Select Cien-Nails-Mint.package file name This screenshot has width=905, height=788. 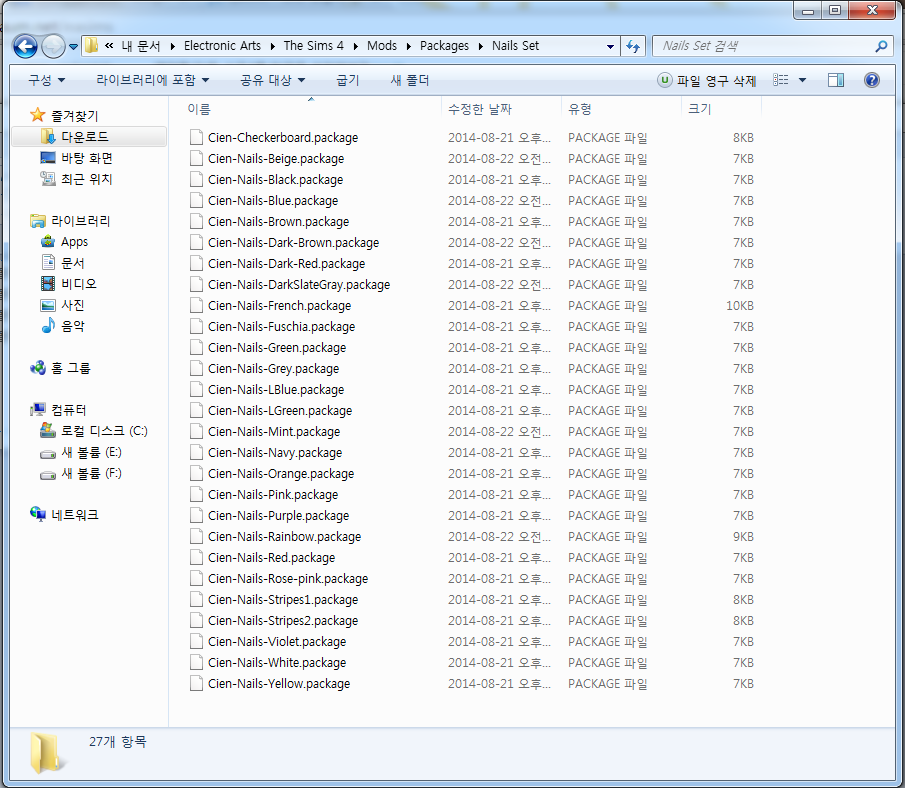coord(274,432)
